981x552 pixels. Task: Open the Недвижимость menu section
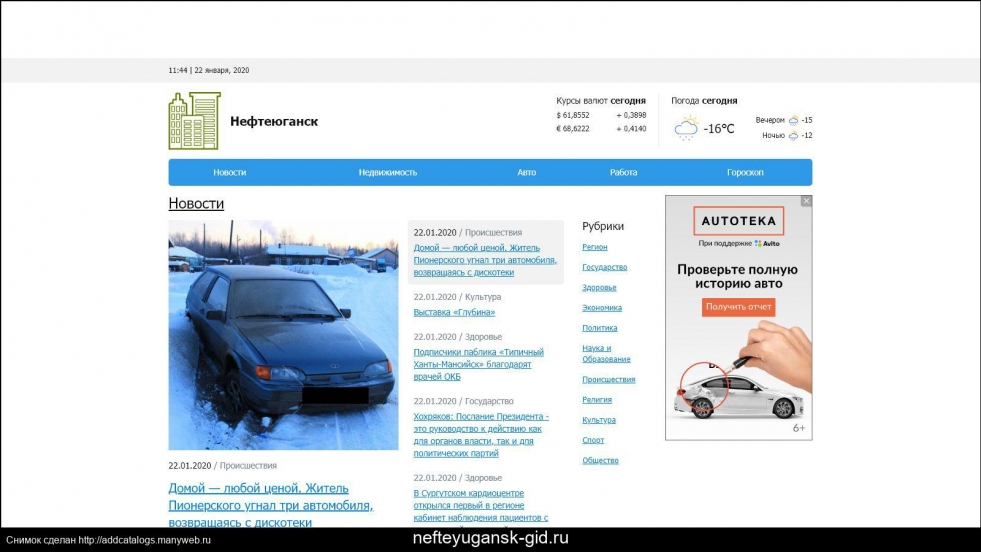tap(388, 172)
